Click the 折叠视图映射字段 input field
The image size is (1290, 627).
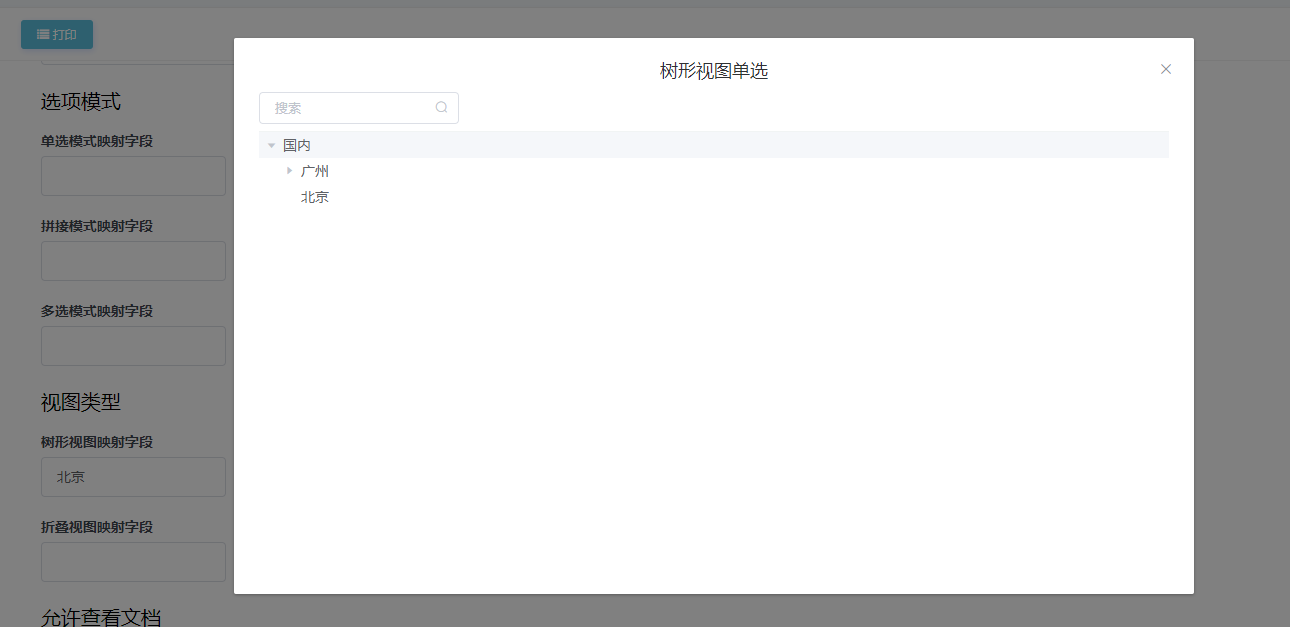[x=133, y=562]
